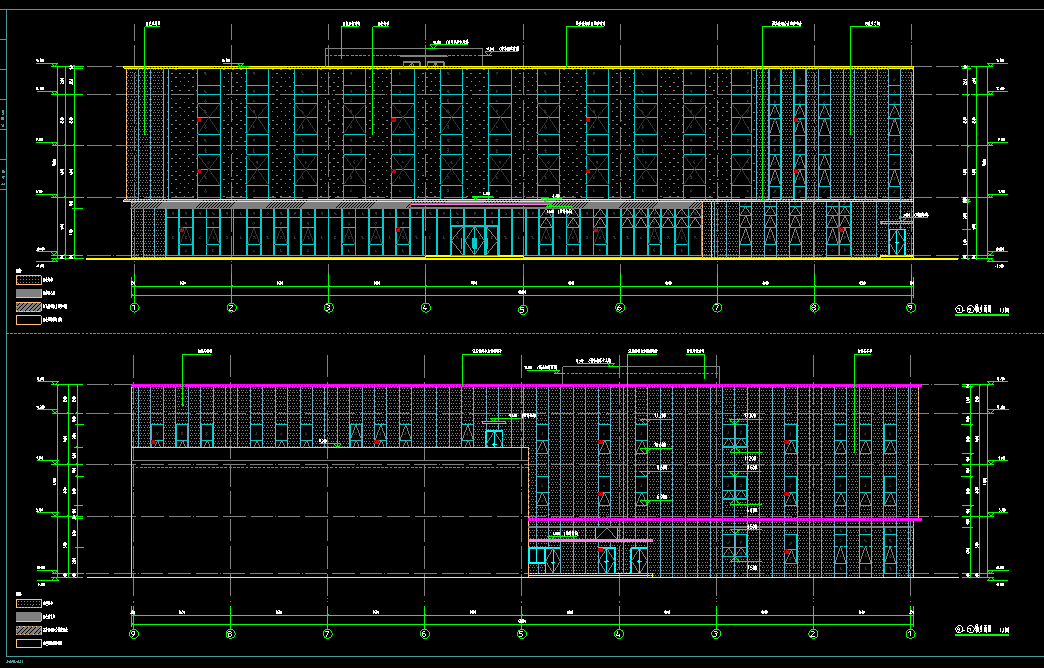Click axis bubble 9 at upper elevation's right end
This screenshot has width=1044, height=668.
(911, 308)
